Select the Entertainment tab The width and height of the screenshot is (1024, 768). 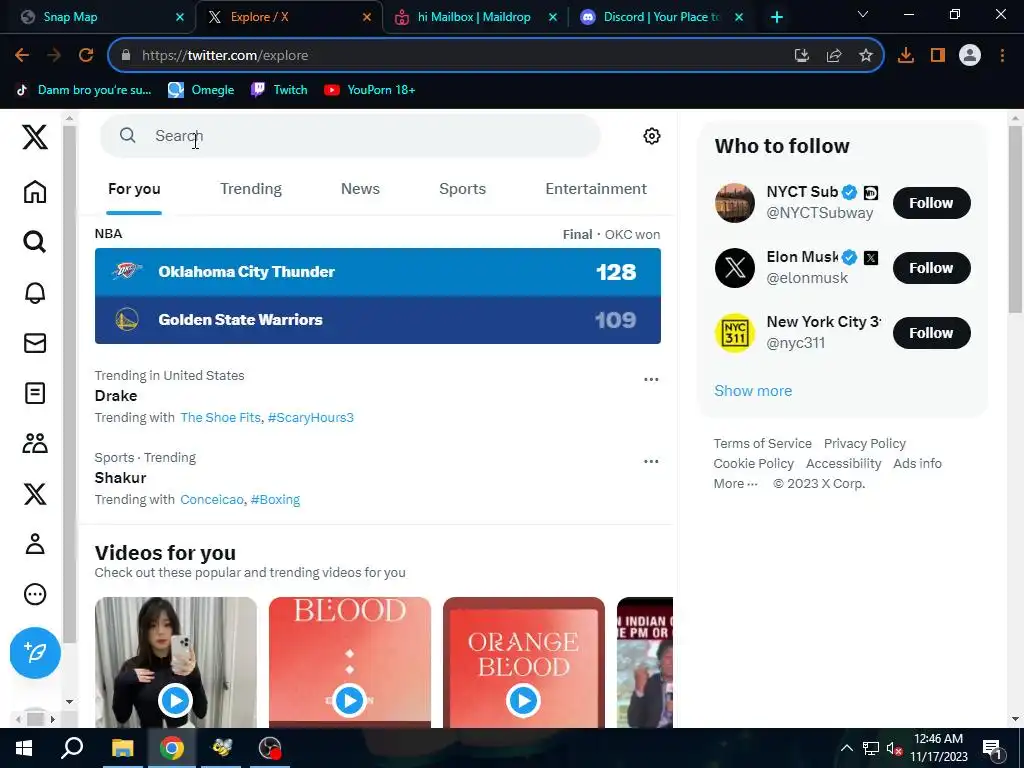(596, 189)
